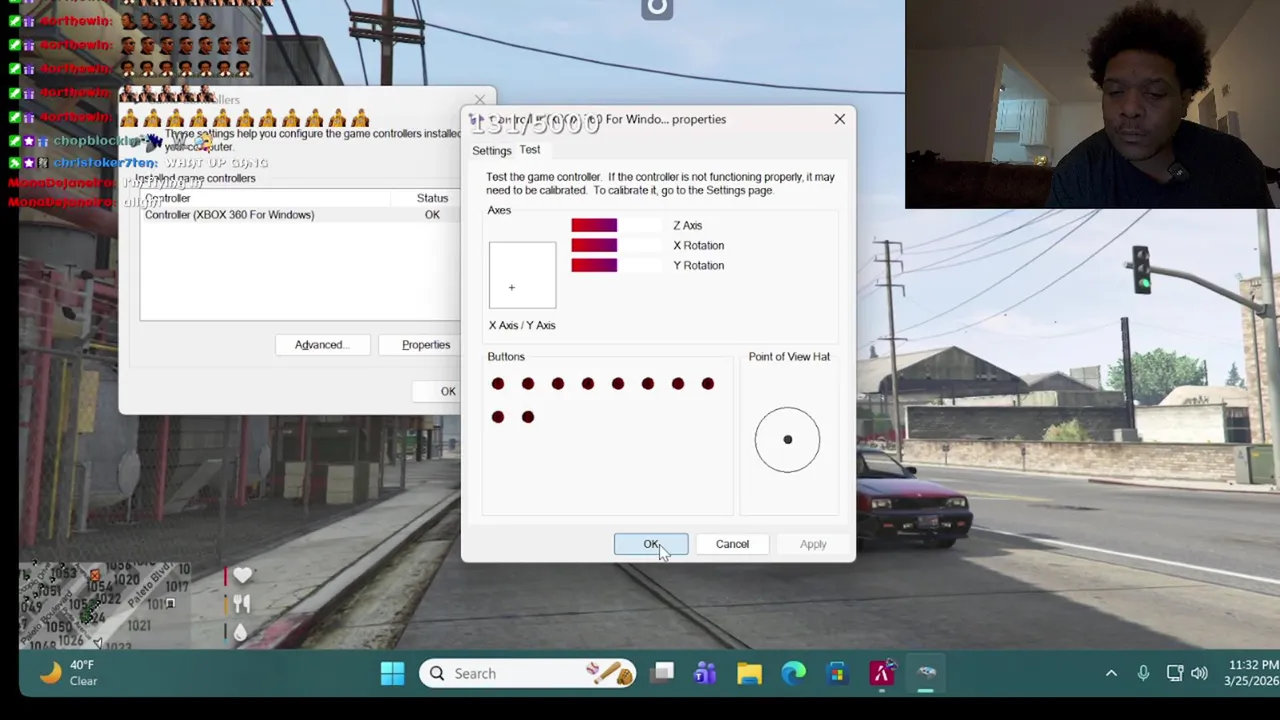
Task: Click the Z Axis indicator bar
Action: pos(616,225)
